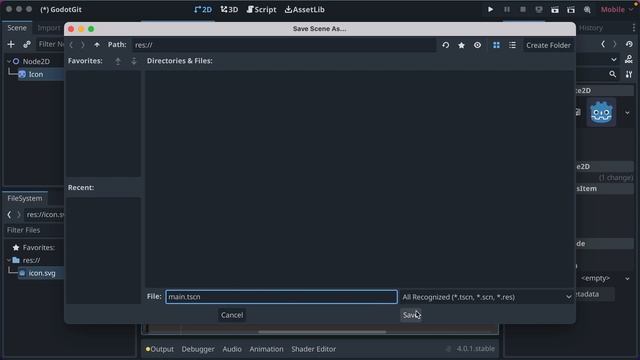The image size is (640, 360).
Task: Open the Animation bottom panel
Action: [x=267, y=349]
